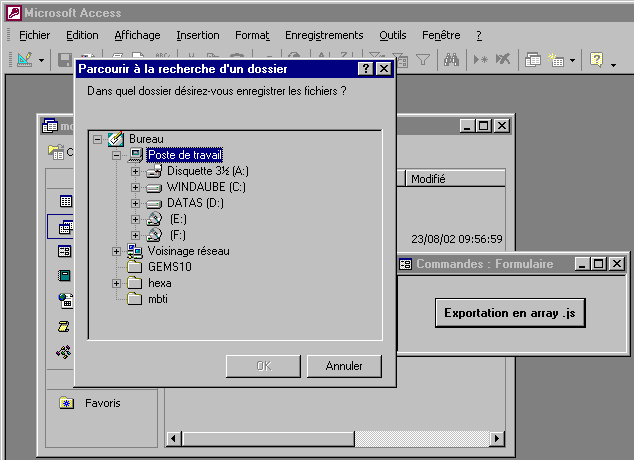Add a new record with the arrow-star icon
The image size is (634, 460).
(x=480, y=60)
